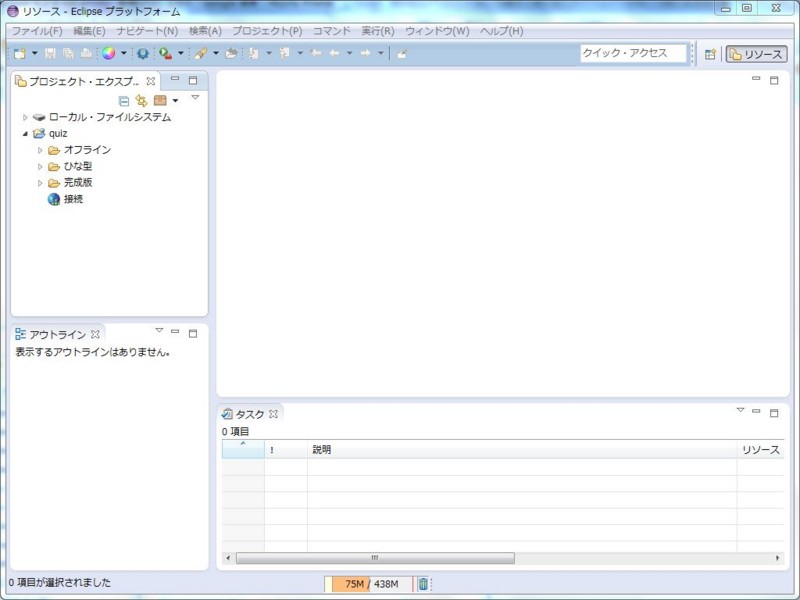Toggle Link with Editor in Project Explorer
This screenshot has width=800, height=600.
(x=141, y=101)
